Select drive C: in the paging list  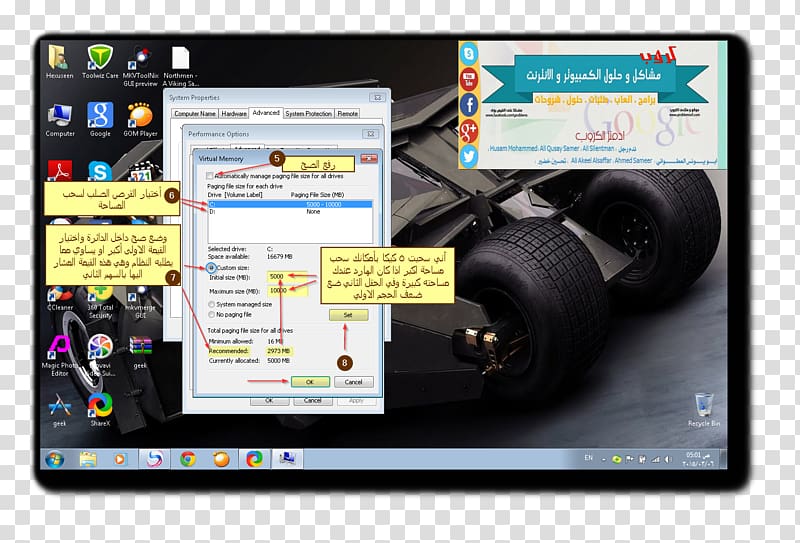point(290,205)
